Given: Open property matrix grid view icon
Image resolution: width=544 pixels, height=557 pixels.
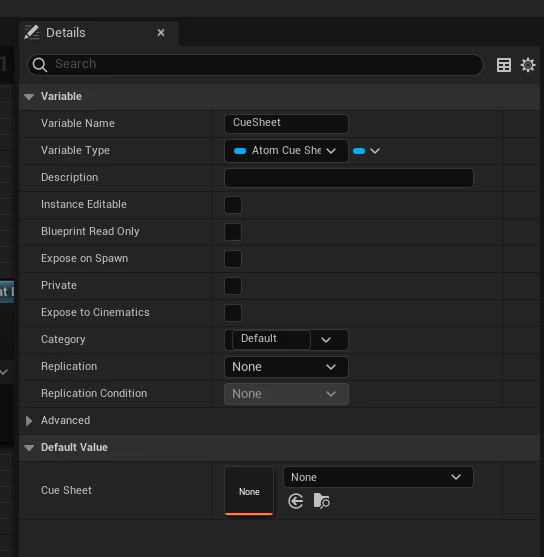Looking at the screenshot, I should 503,65.
